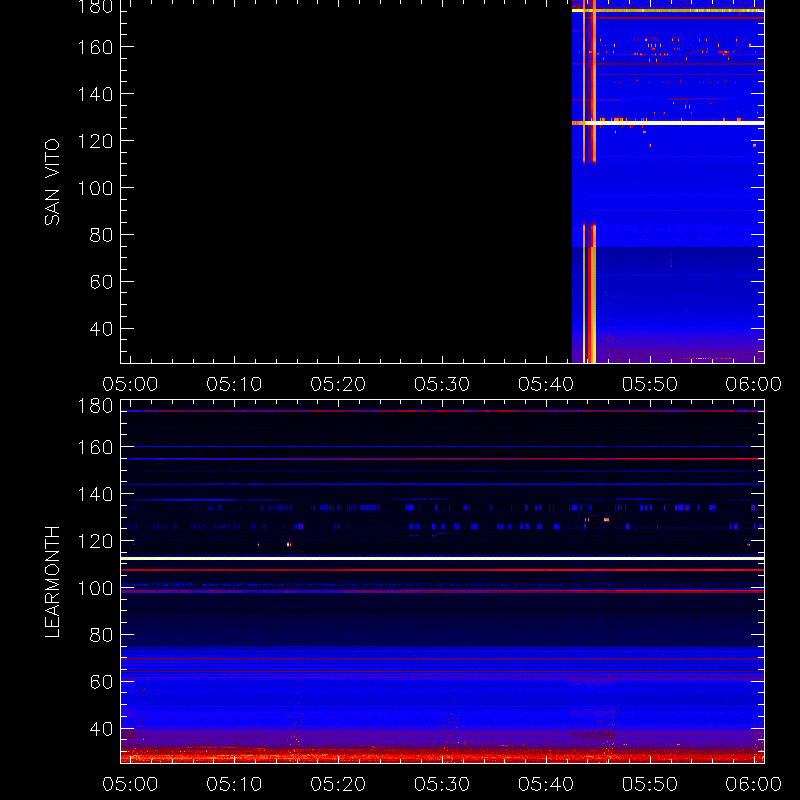The image size is (800, 800).
Task: Click 05:10 time label under SAN VITO plot
Action: click(x=234, y=384)
